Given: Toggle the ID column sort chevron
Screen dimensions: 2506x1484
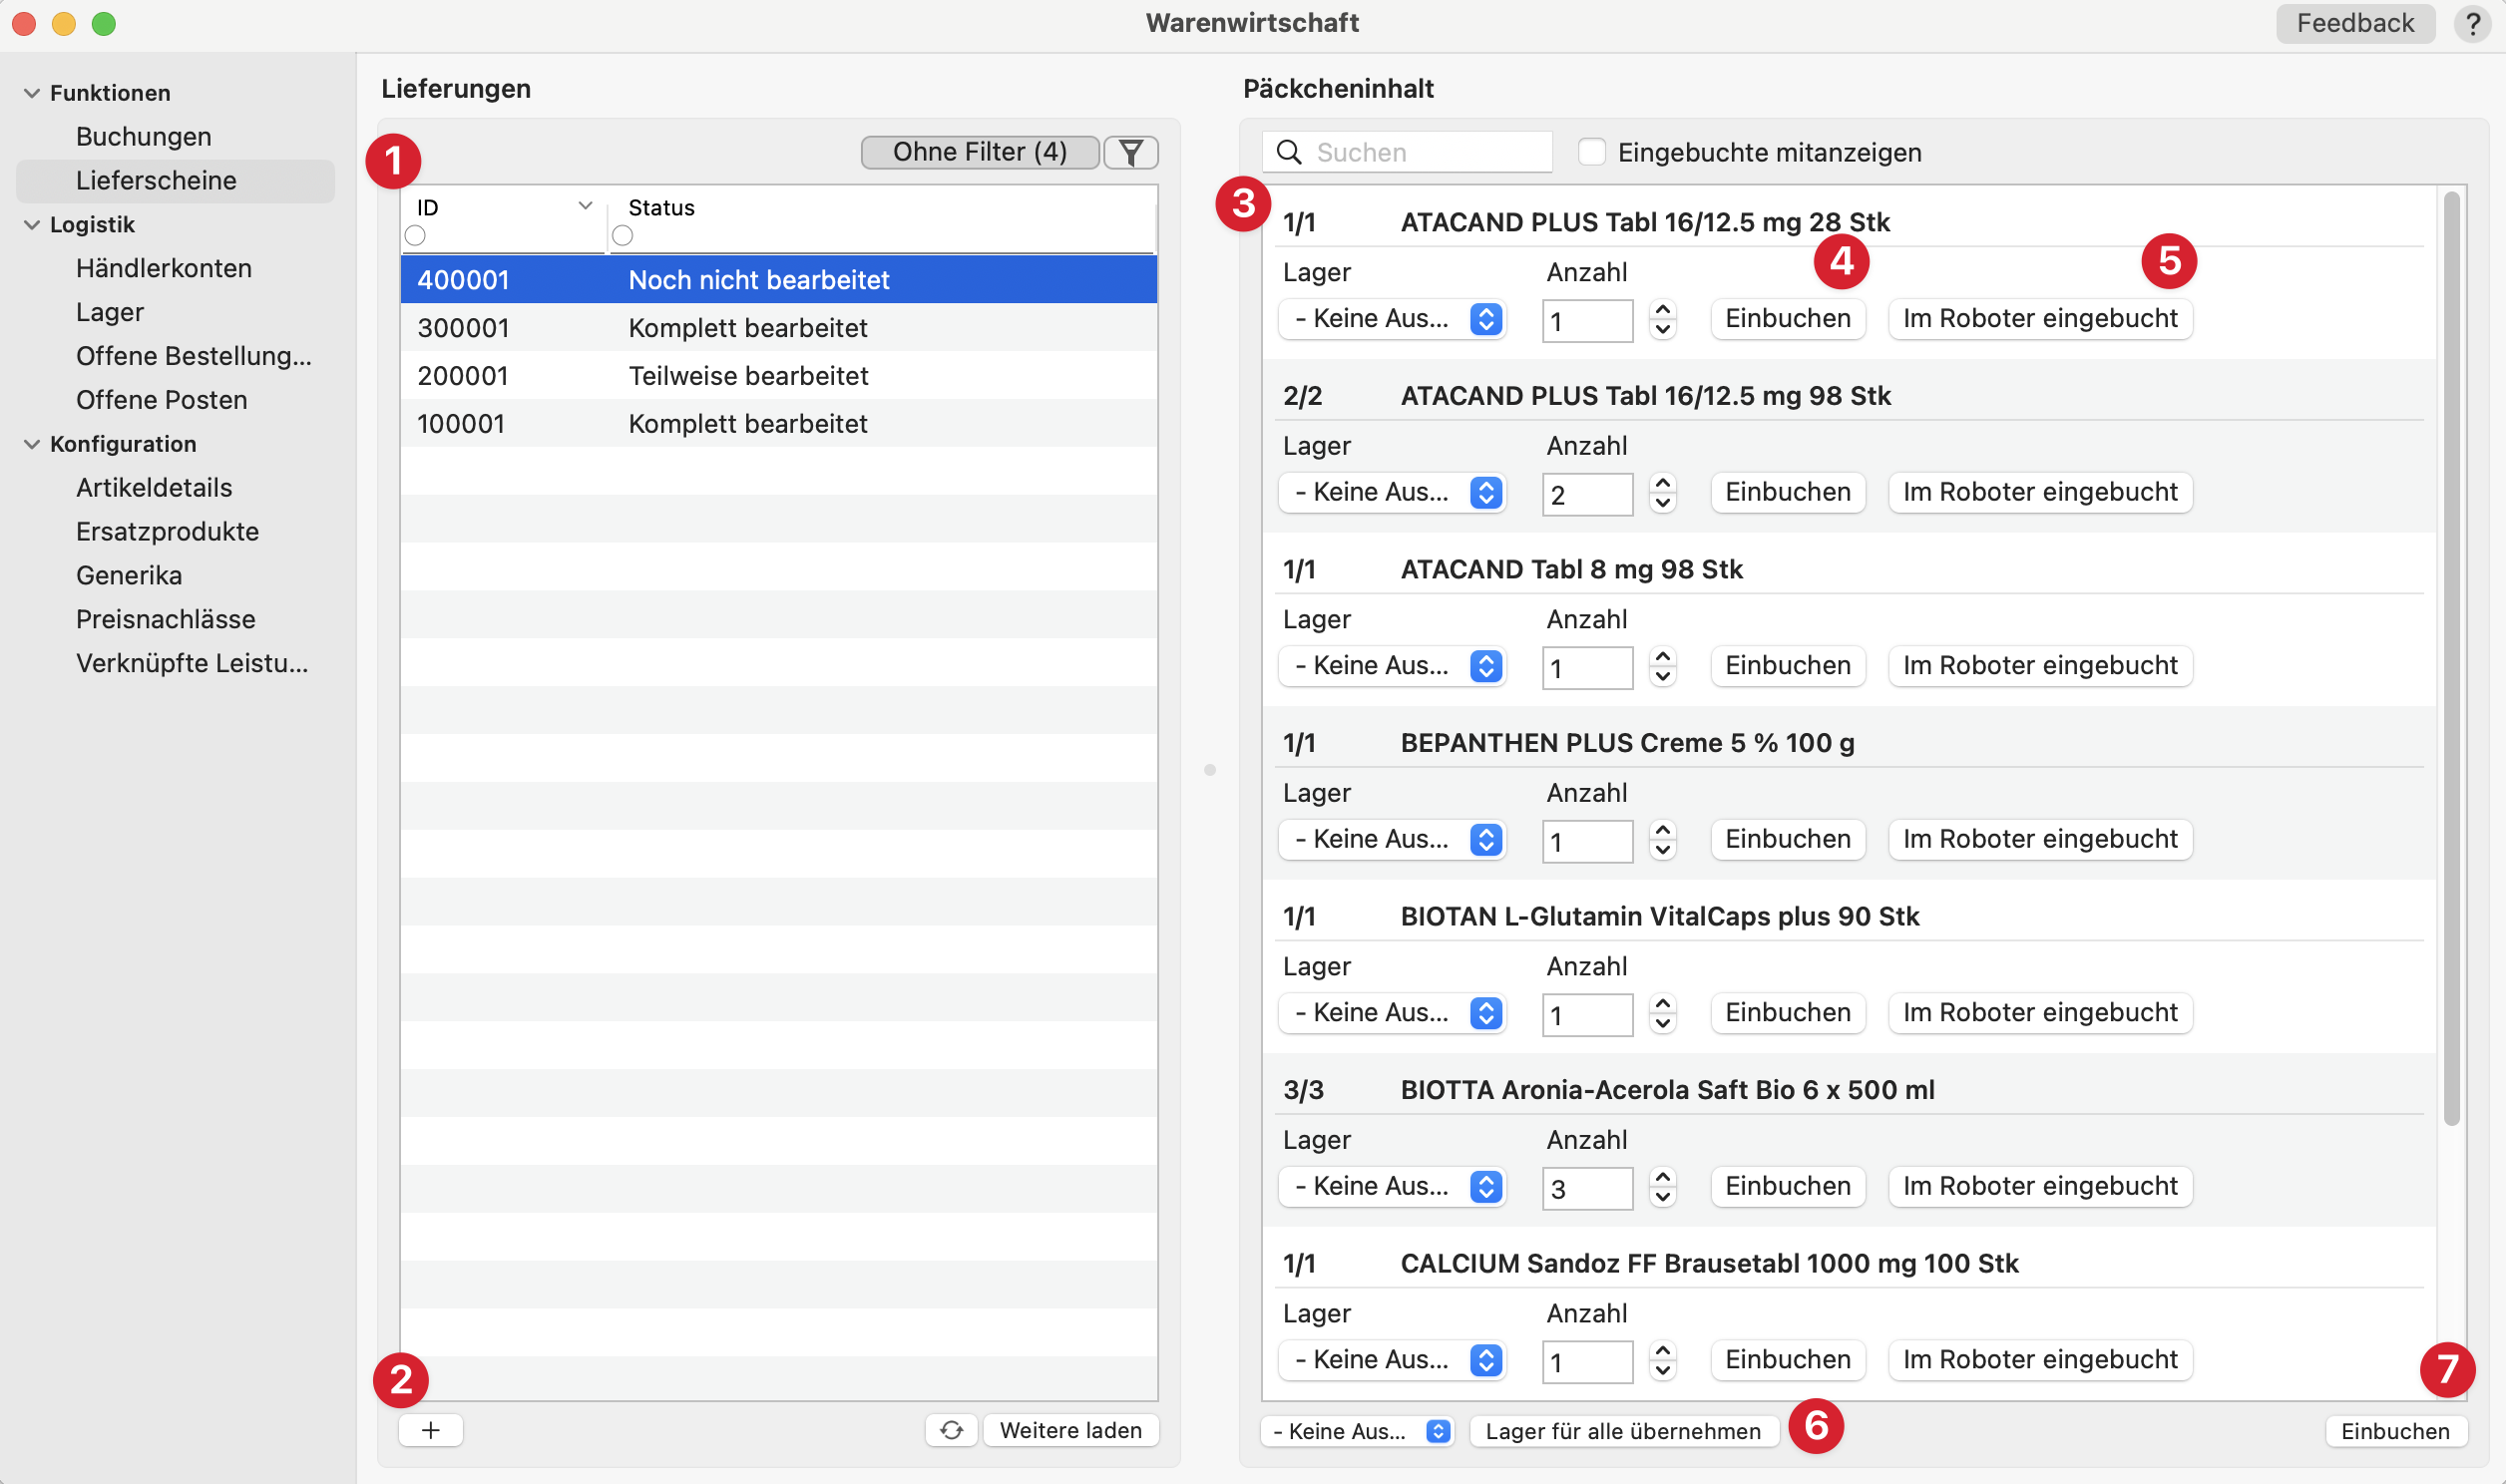Looking at the screenshot, I should pyautogui.click(x=585, y=206).
